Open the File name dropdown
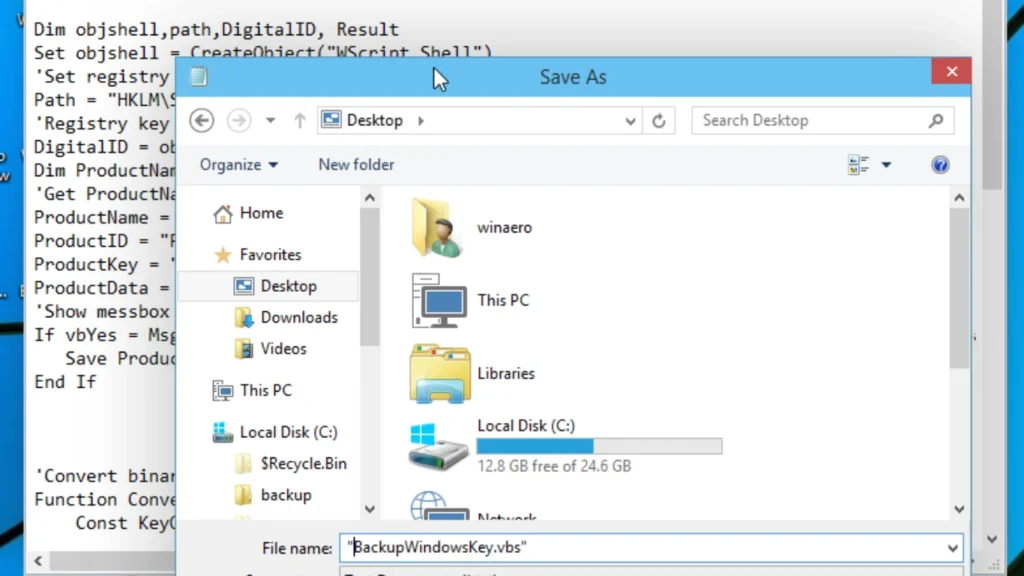The width and height of the screenshot is (1024, 576). click(951, 548)
